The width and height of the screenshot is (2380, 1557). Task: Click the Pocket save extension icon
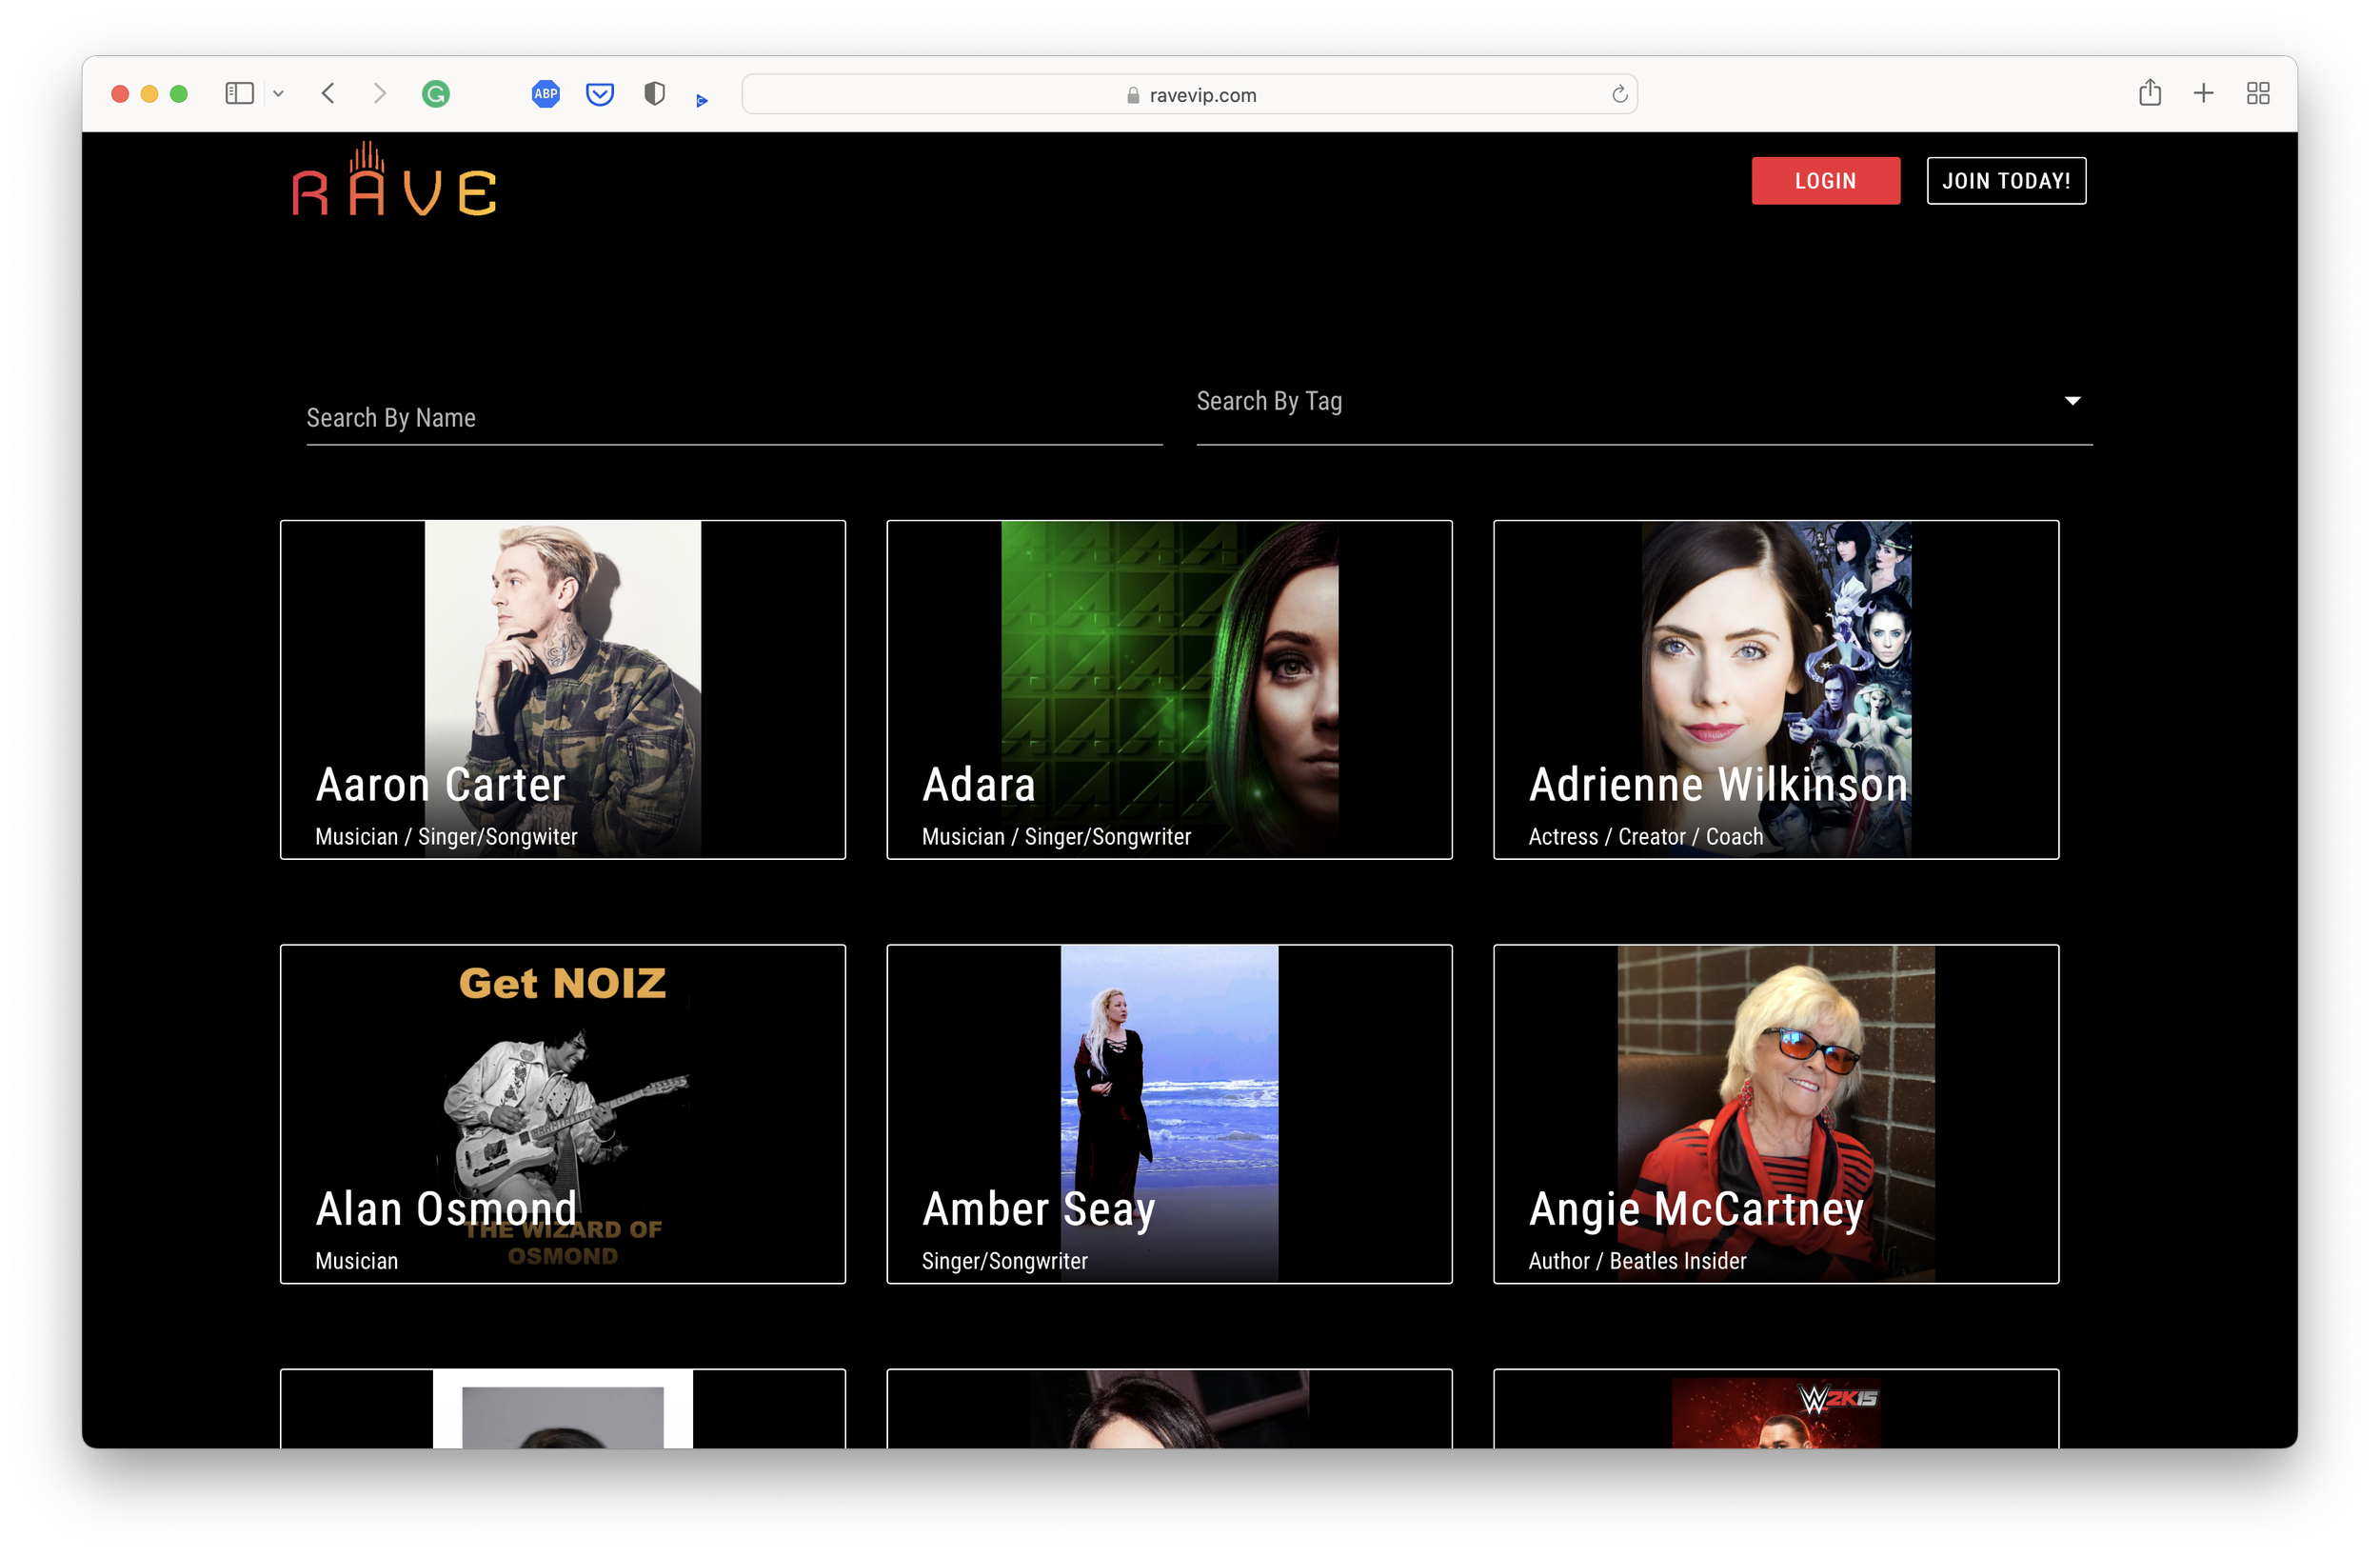point(600,94)
